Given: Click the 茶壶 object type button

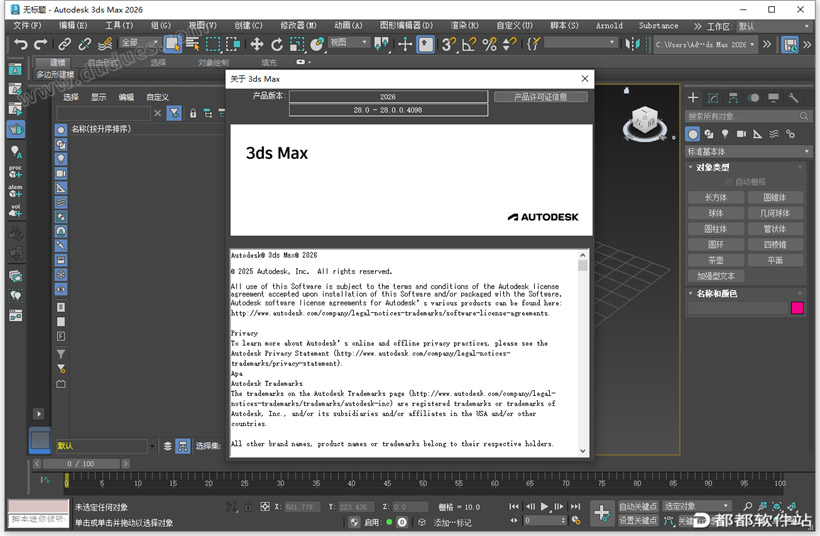Looking at the screenshot, I should coord(715,260).
